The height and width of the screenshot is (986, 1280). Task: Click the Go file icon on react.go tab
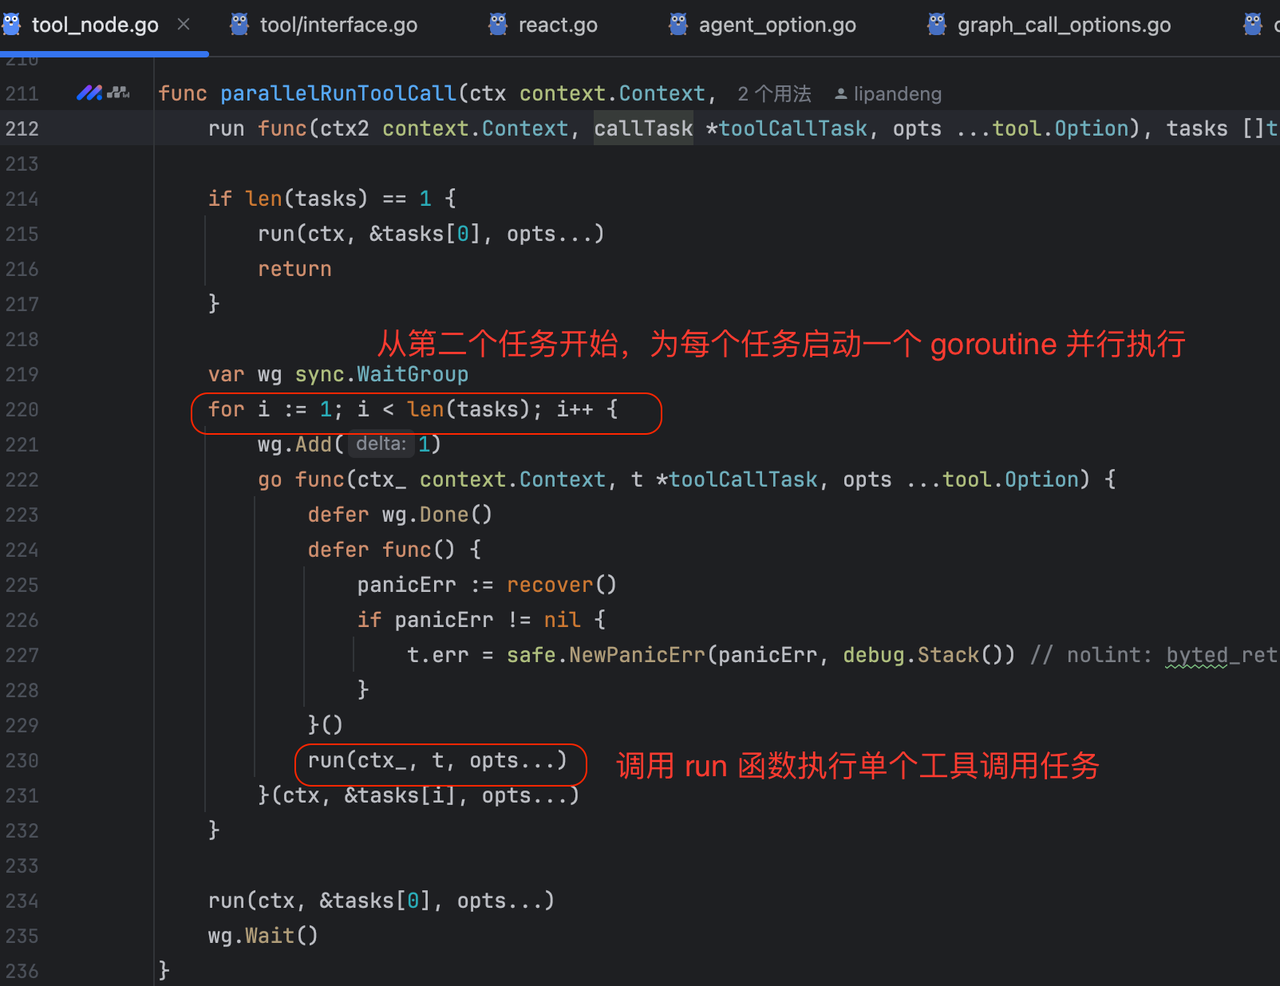[498, 24]
